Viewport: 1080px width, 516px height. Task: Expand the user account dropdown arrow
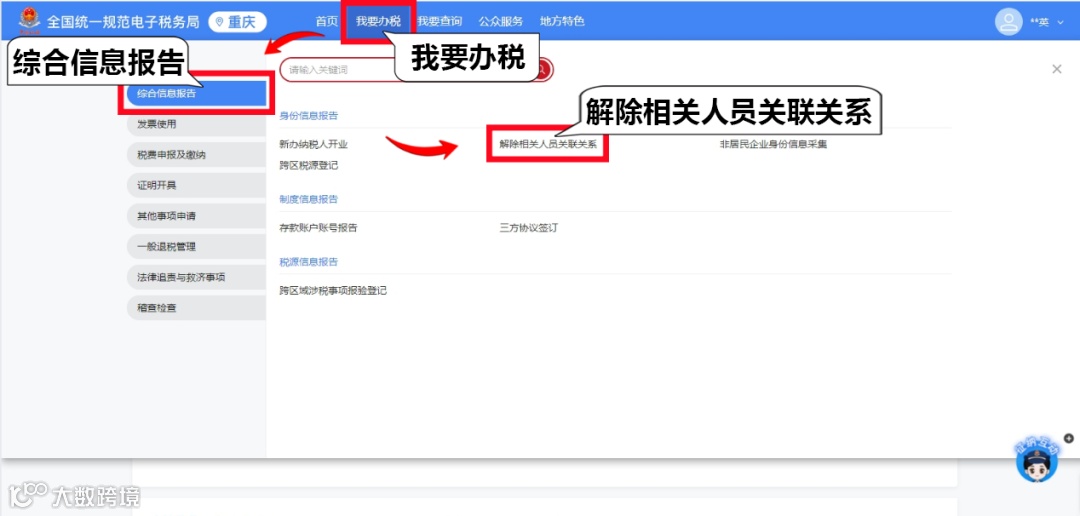pos(1060,23)
